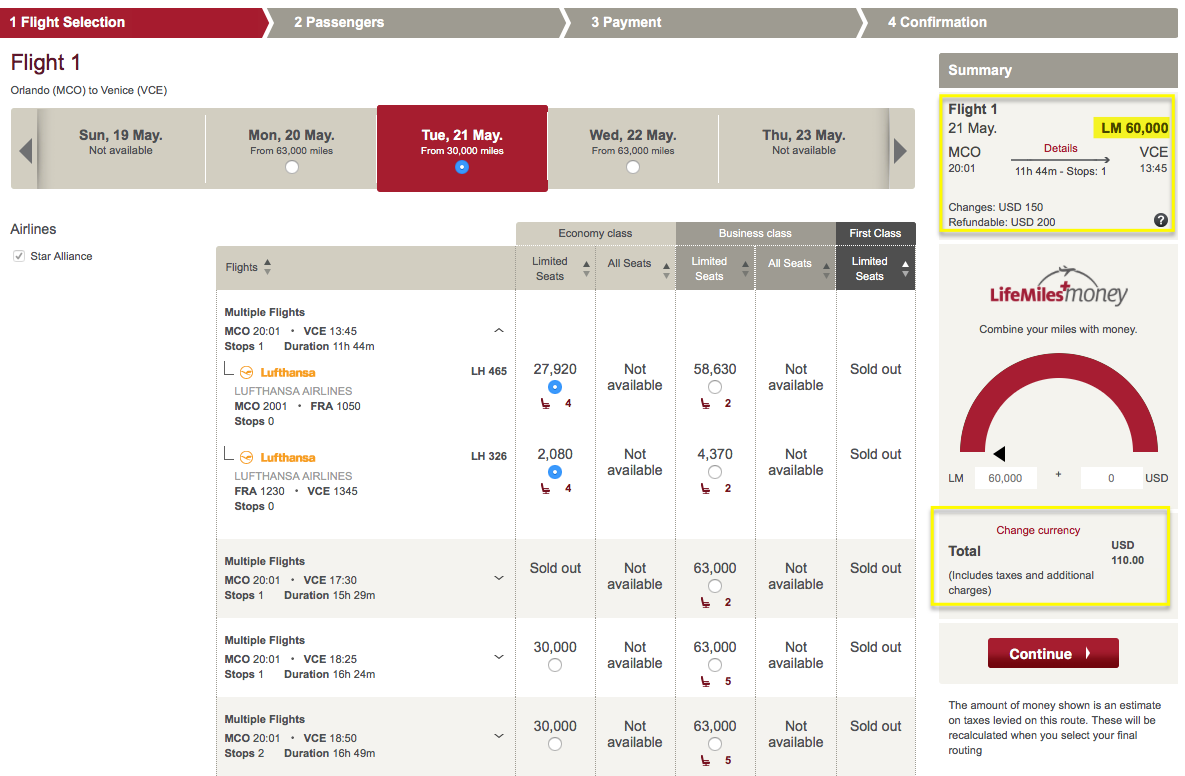This screenshot has width=1185, height=776.
Task: Select 27,920 miles economy radio for LH 465
Action: click(555, 387)
